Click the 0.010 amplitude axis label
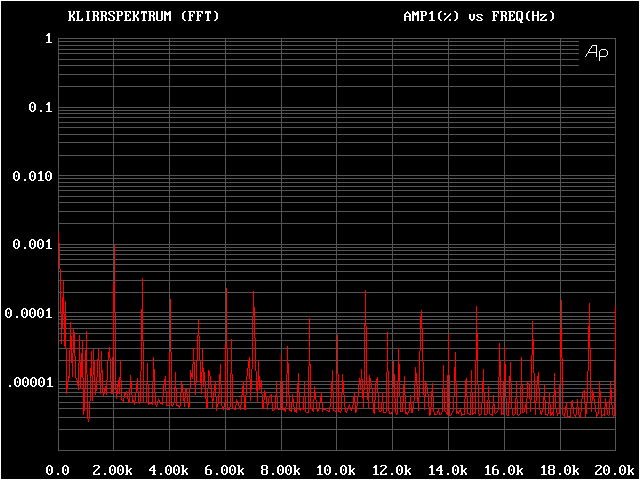The width and height of the screenshot is (640, 480). click(31, 177)
